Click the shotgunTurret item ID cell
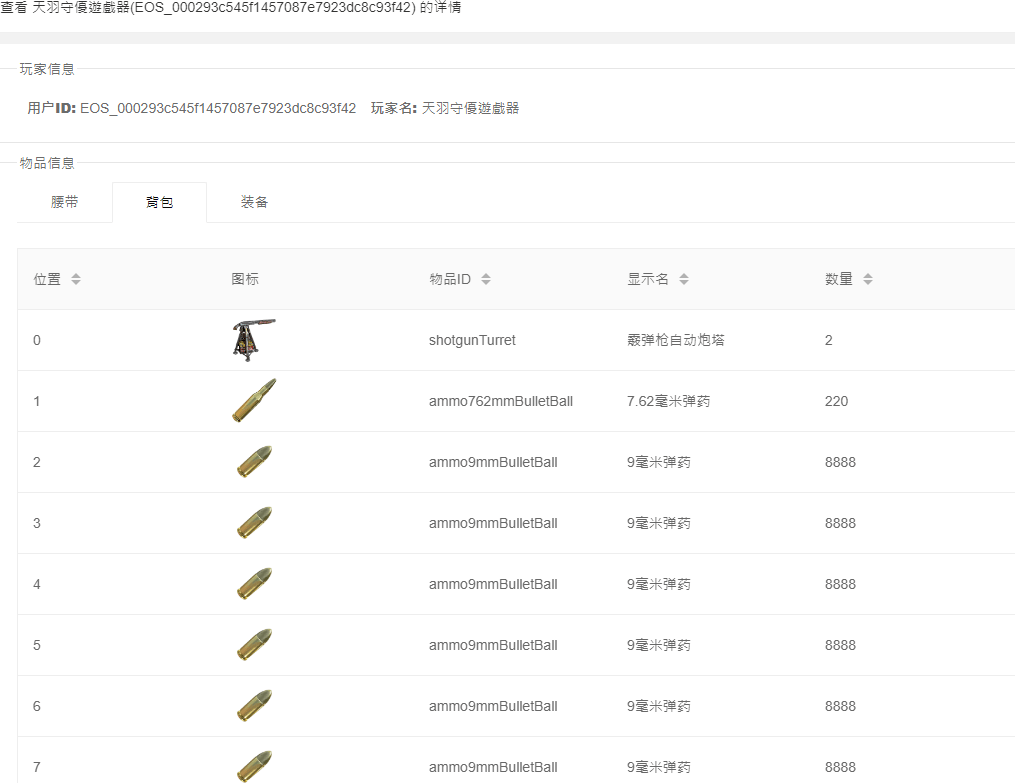 472,340
